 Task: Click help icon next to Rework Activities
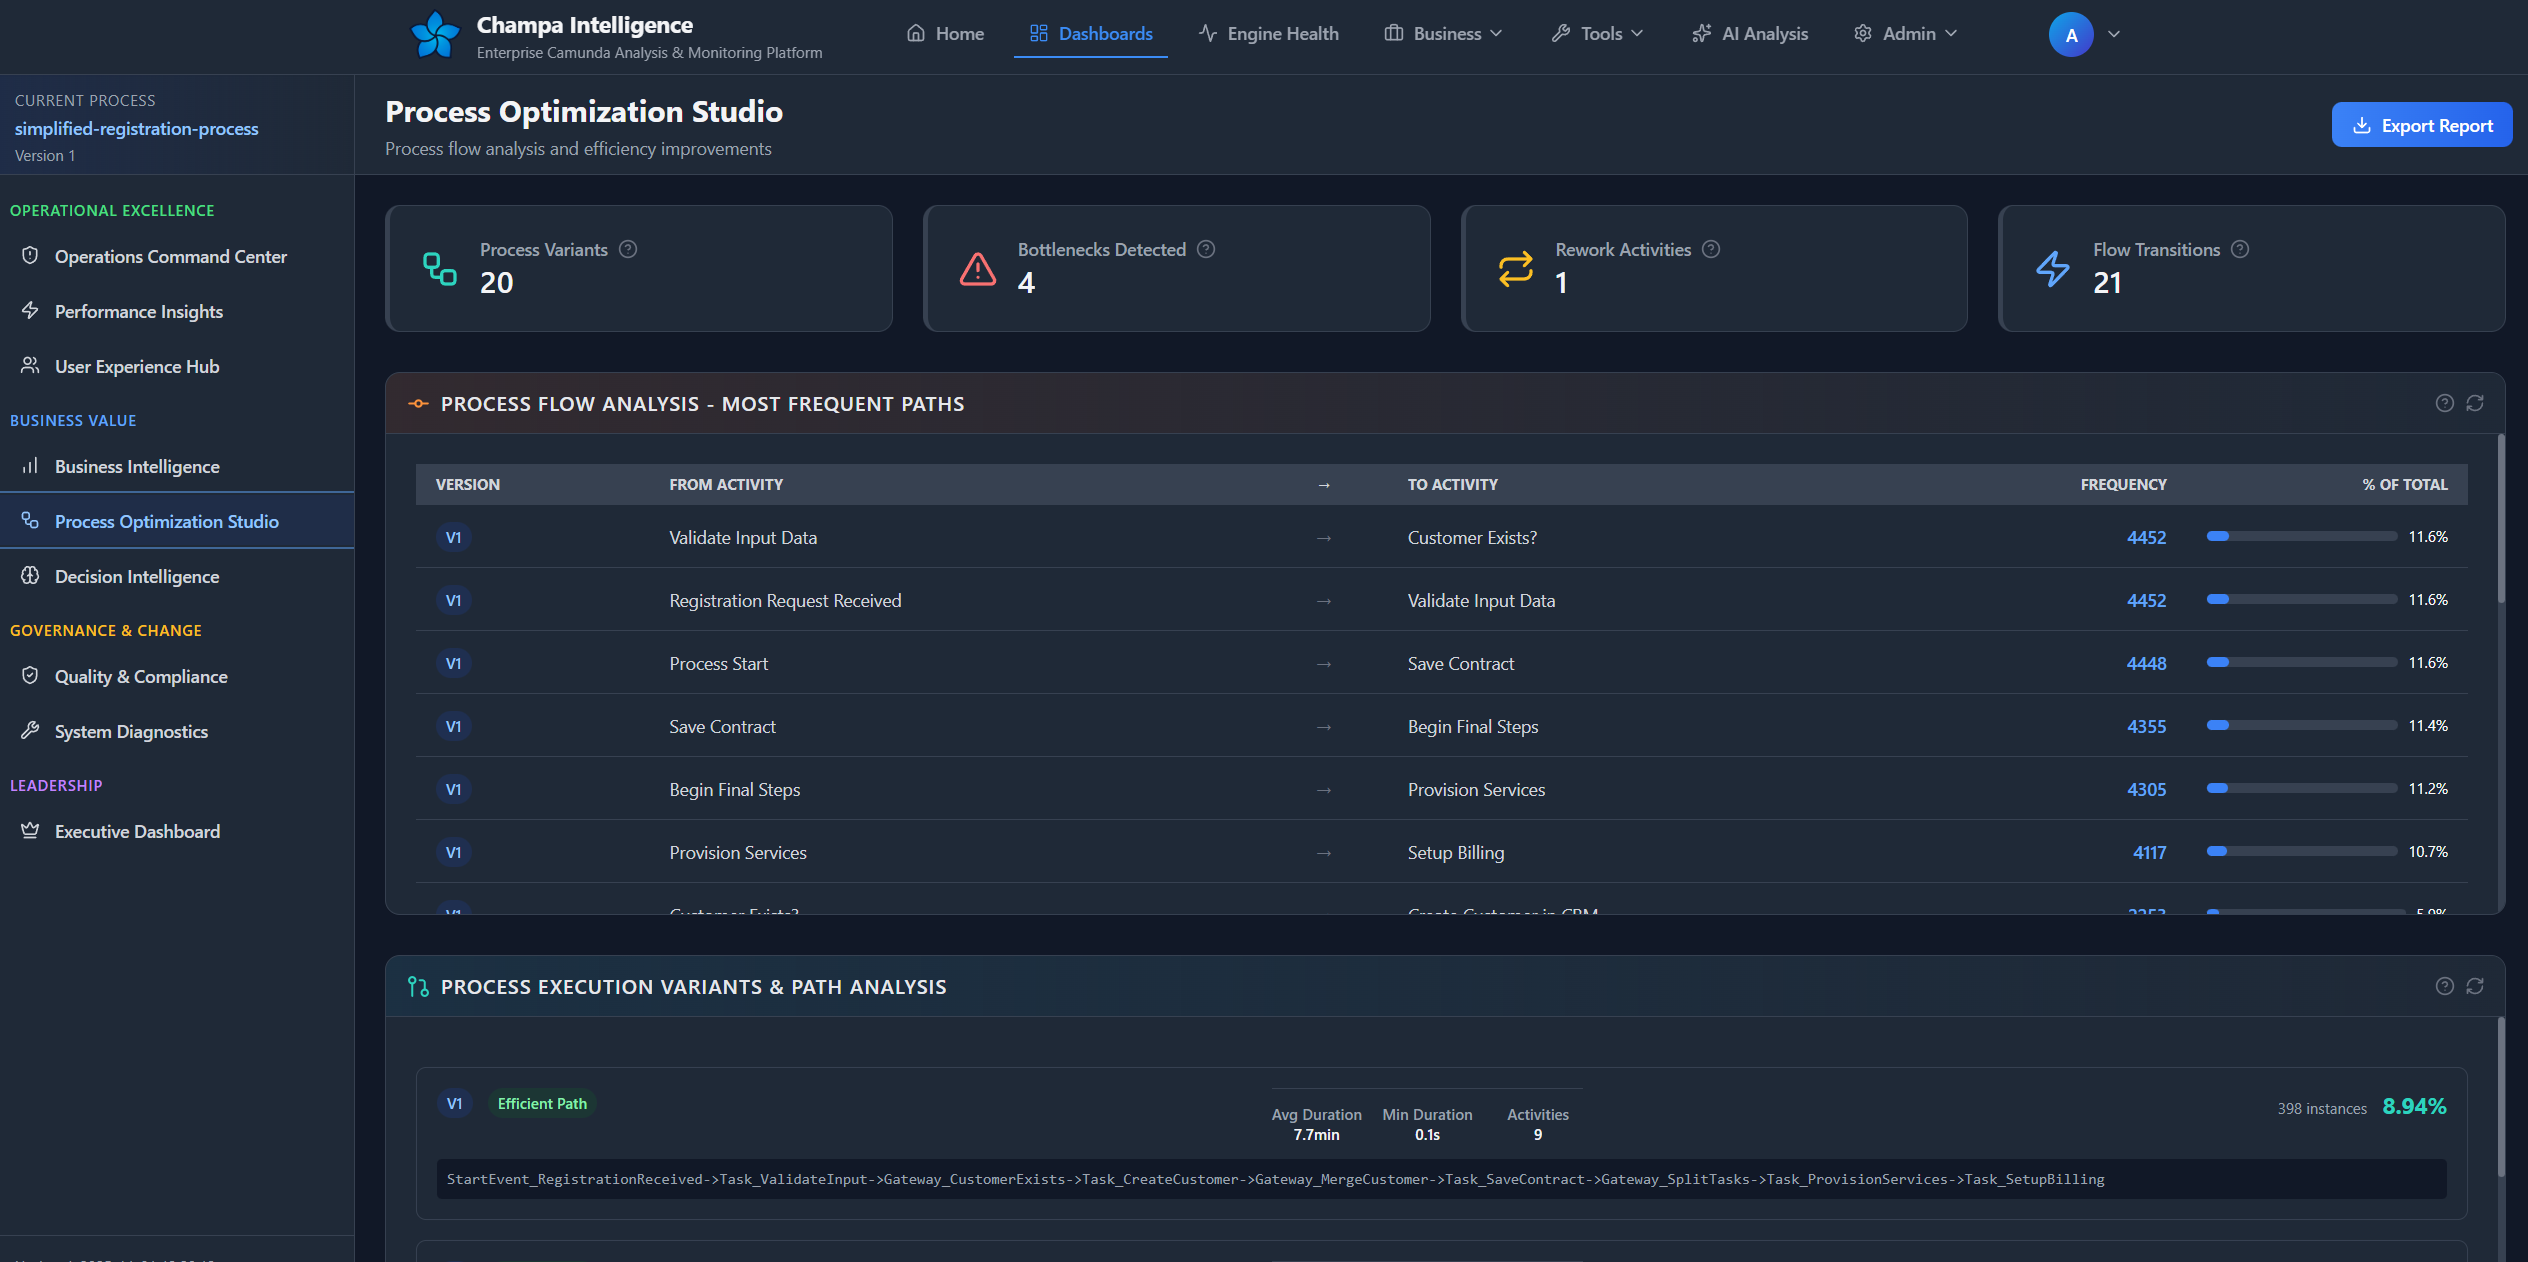click(x=1711, y=249)
